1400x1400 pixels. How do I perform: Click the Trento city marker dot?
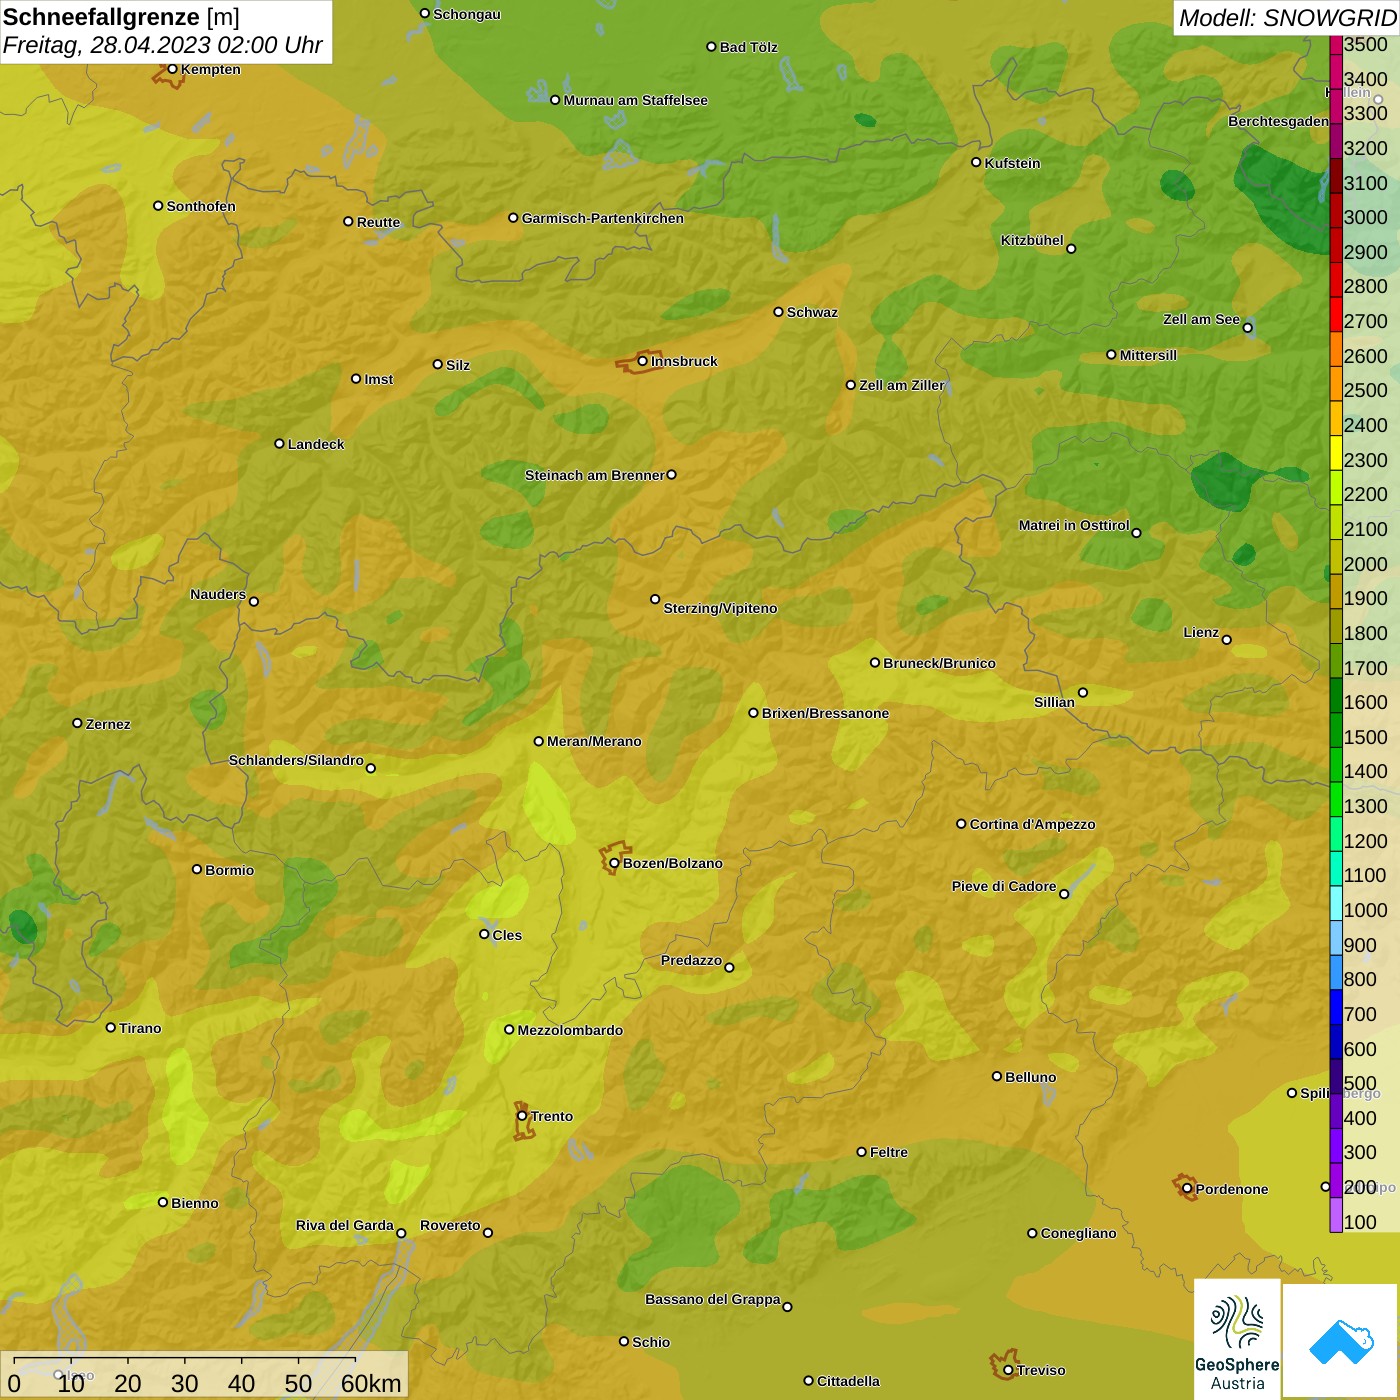(x=522, y=1116)
